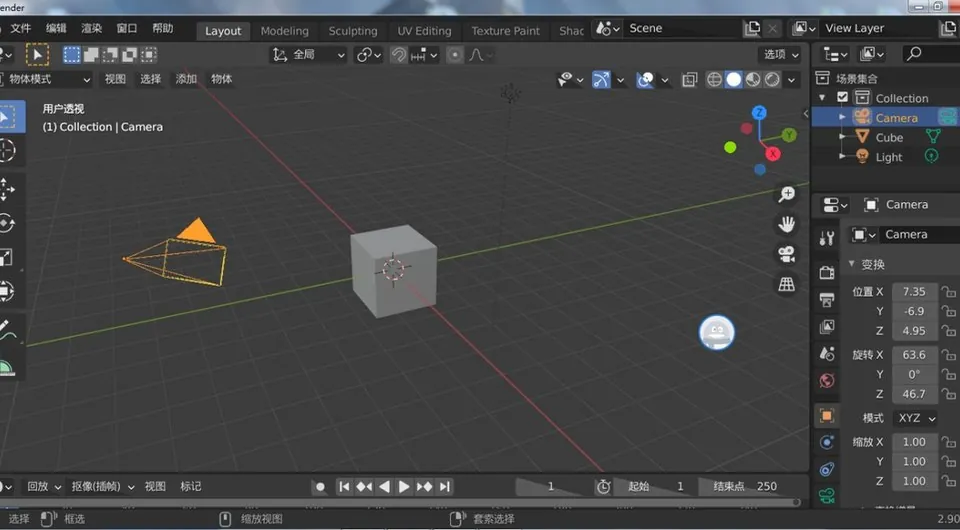Expand the Camera item in outliner
The width and height of the screenshot is (960, 530).
[842, 118]
